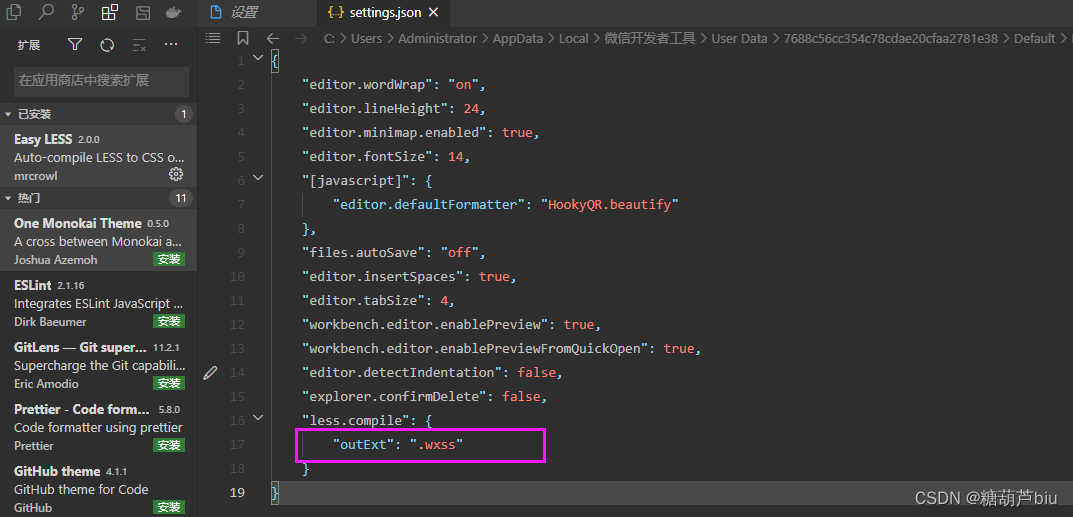
Task: Click line number 19 in gutter
Action: pyautogui.click(x=237, y=492)
